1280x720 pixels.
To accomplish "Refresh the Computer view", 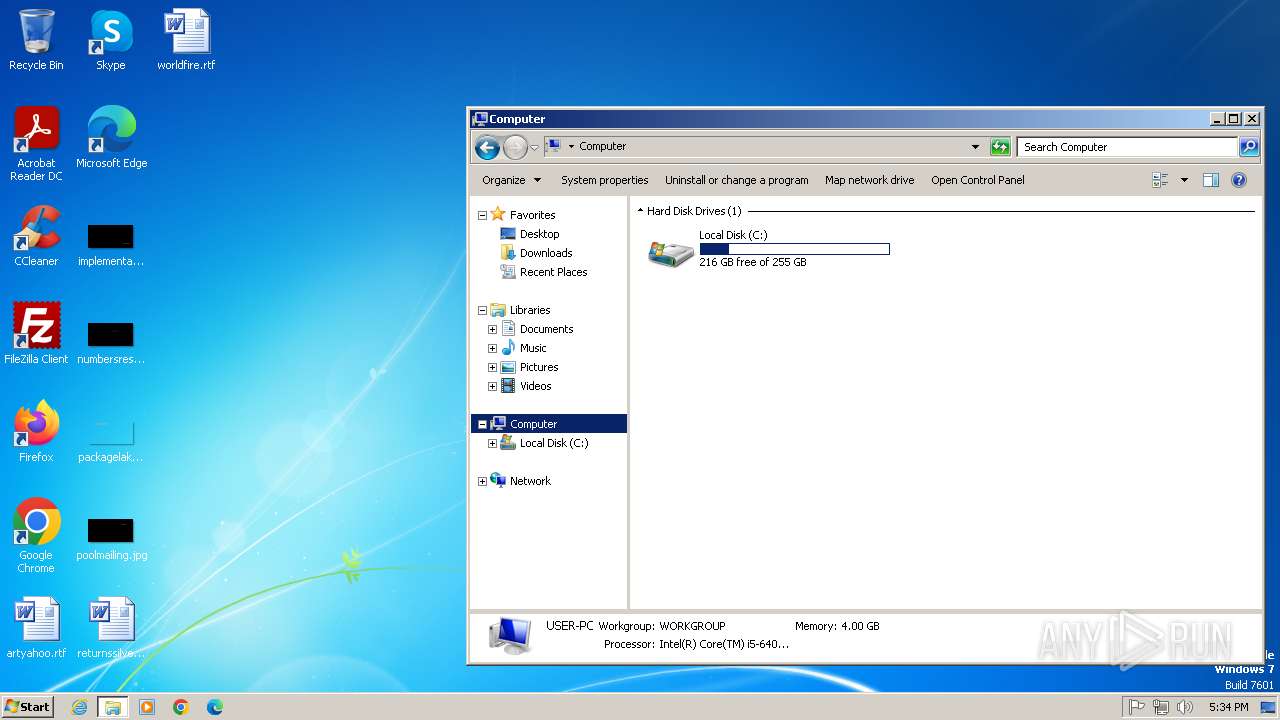I will click(x=1000, y=147).
